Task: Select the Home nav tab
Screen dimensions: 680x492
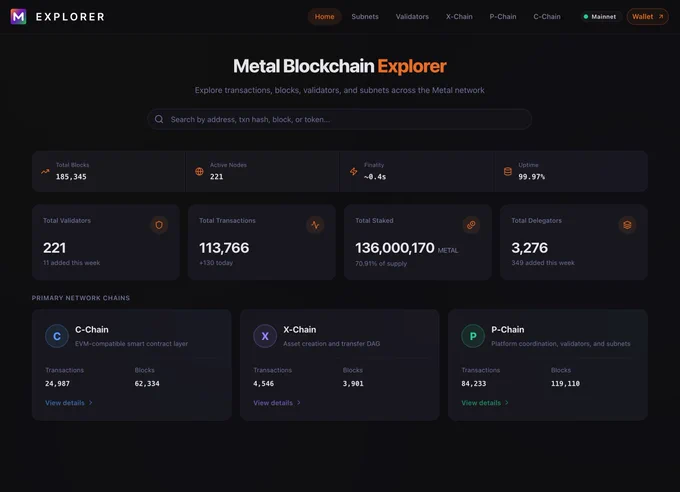Action: (324, 16)
